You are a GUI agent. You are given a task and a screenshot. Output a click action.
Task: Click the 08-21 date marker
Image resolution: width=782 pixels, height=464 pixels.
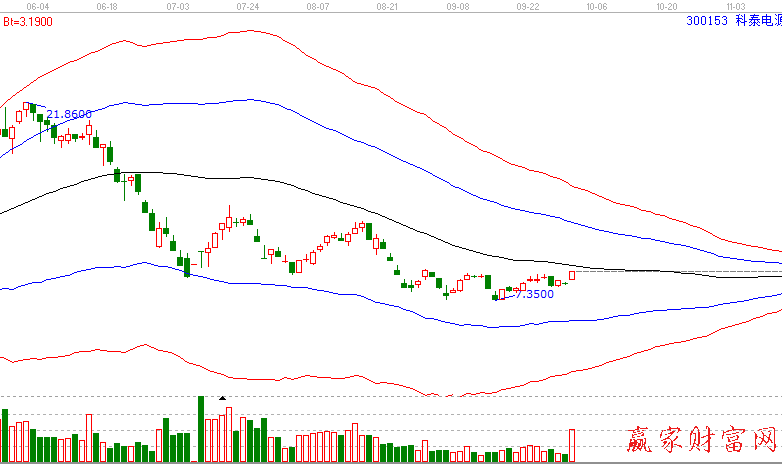coord(388,6)
